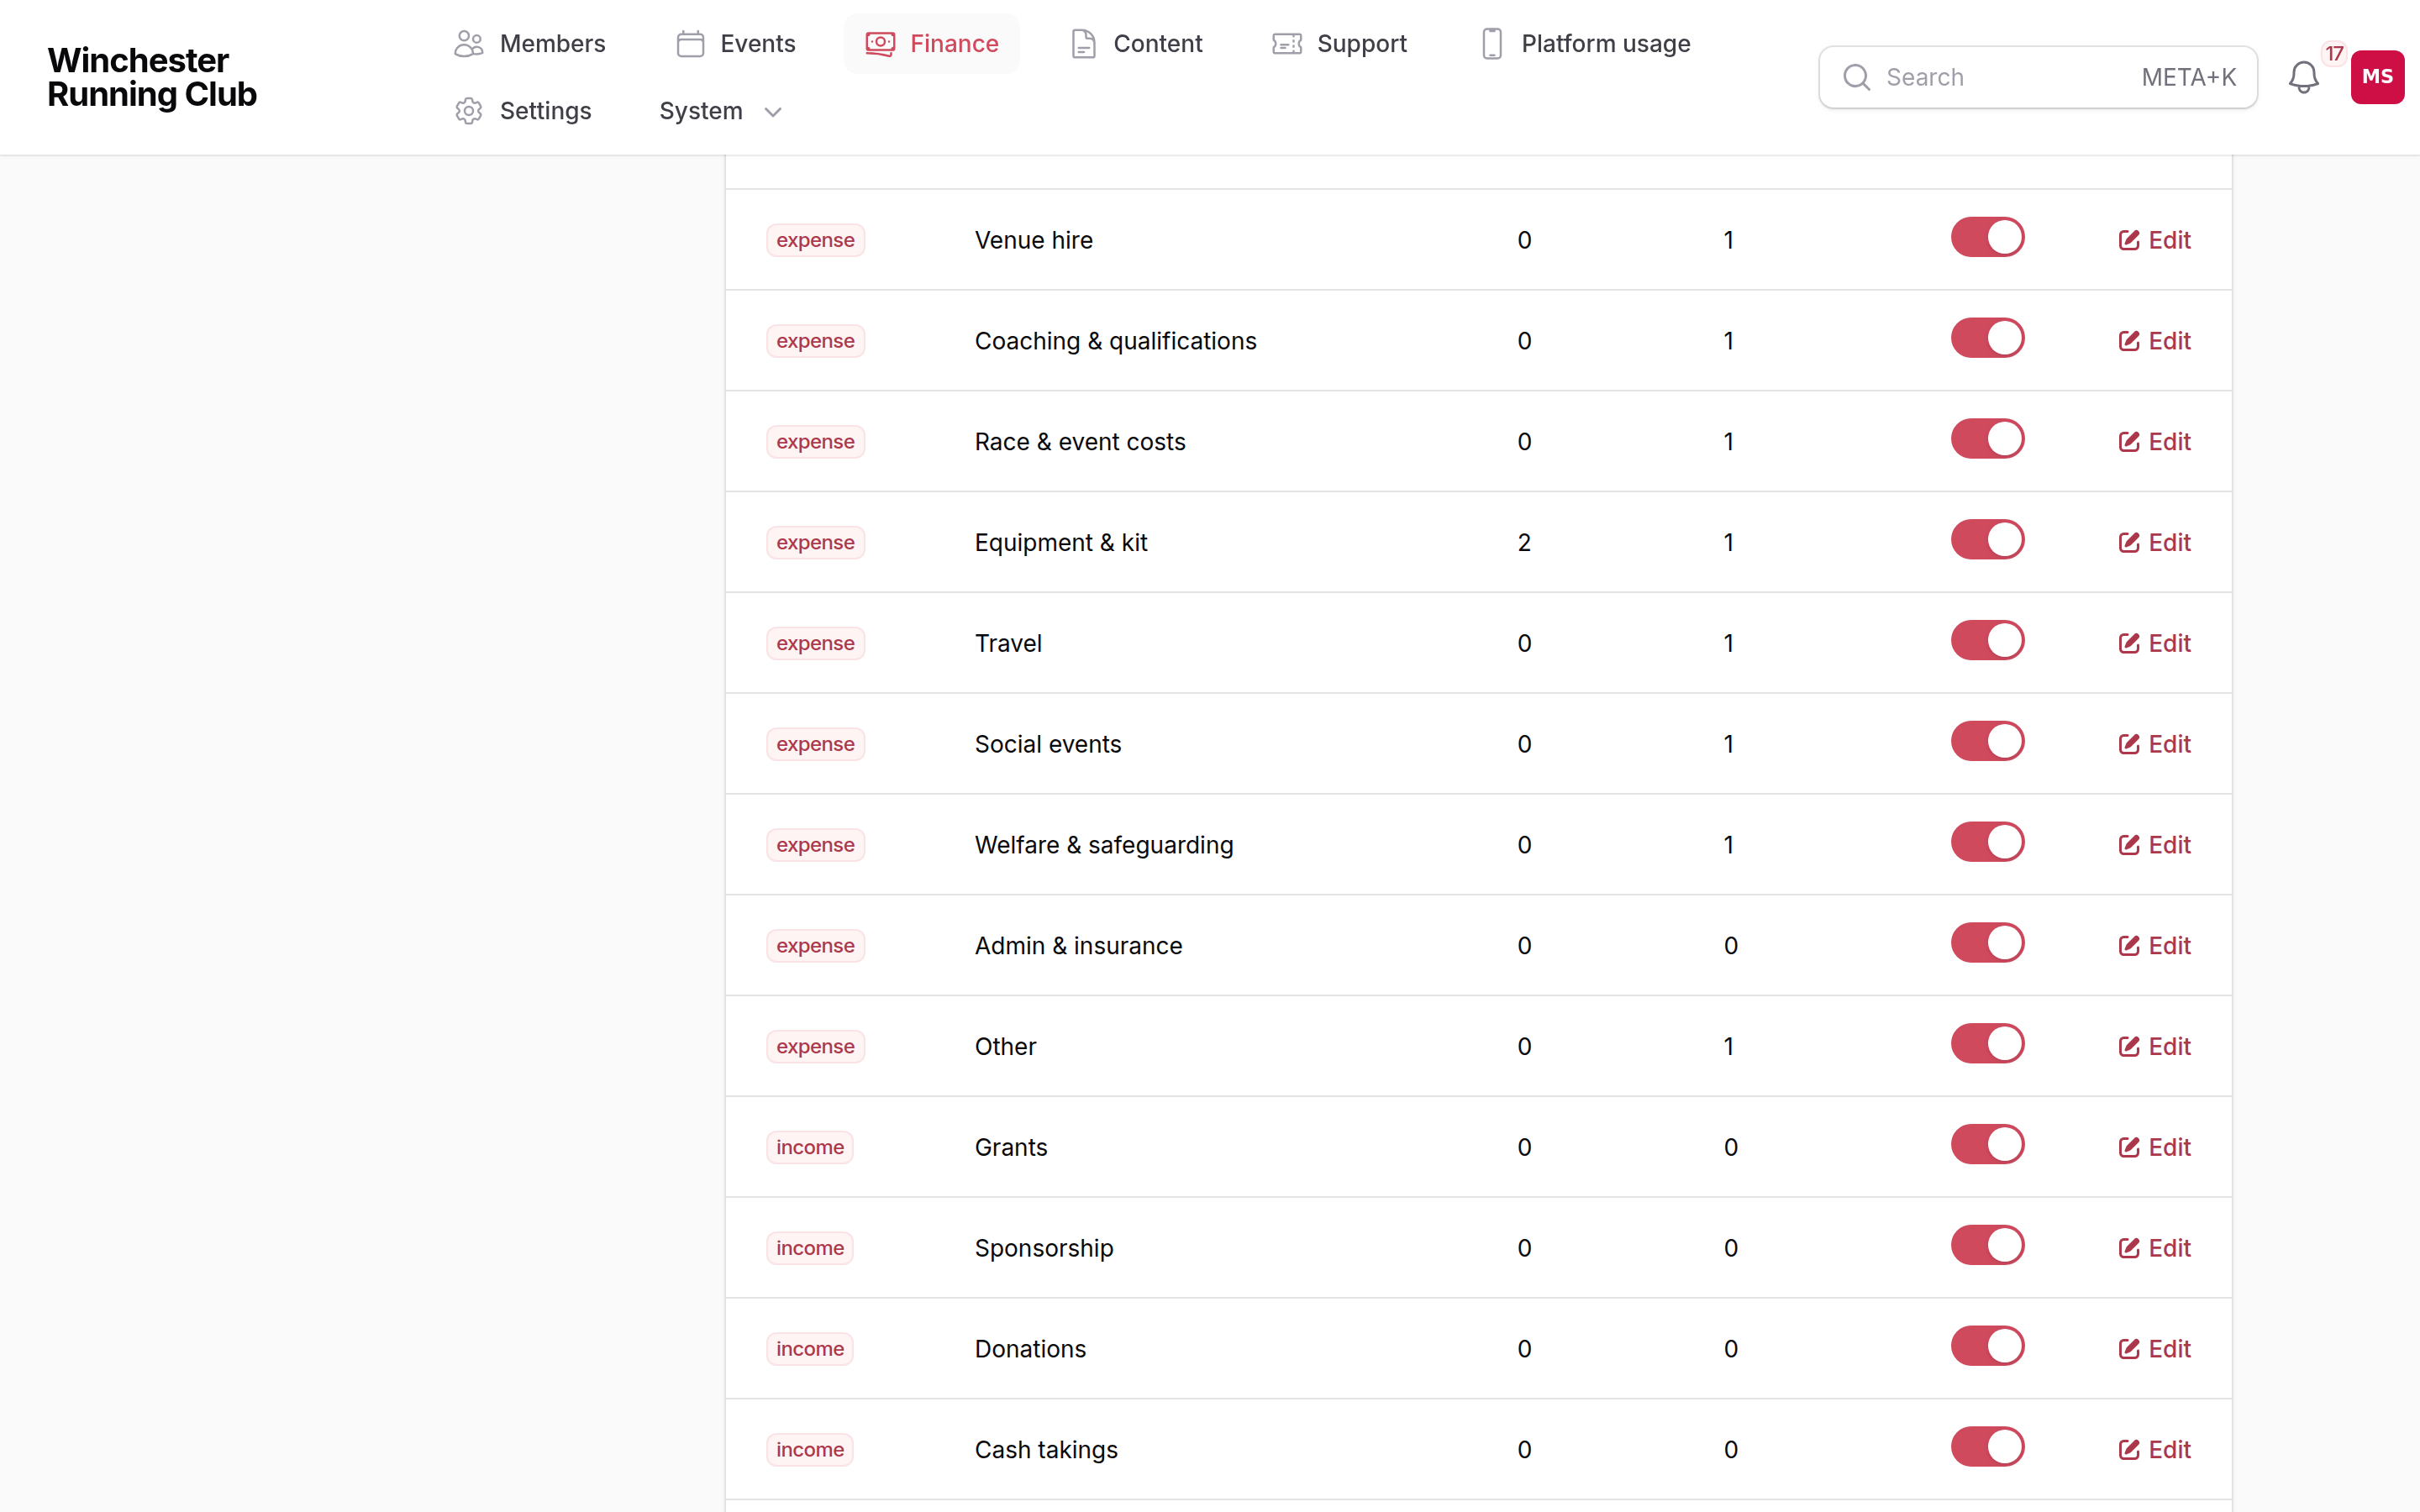Toggle the Cash takings switch
Viewport: 2420px width, 1512px height.
1987,1447
